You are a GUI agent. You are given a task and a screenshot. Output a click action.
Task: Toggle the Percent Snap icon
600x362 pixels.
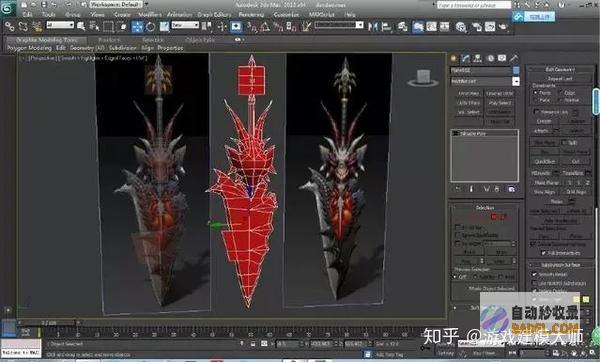click(278, 27)
